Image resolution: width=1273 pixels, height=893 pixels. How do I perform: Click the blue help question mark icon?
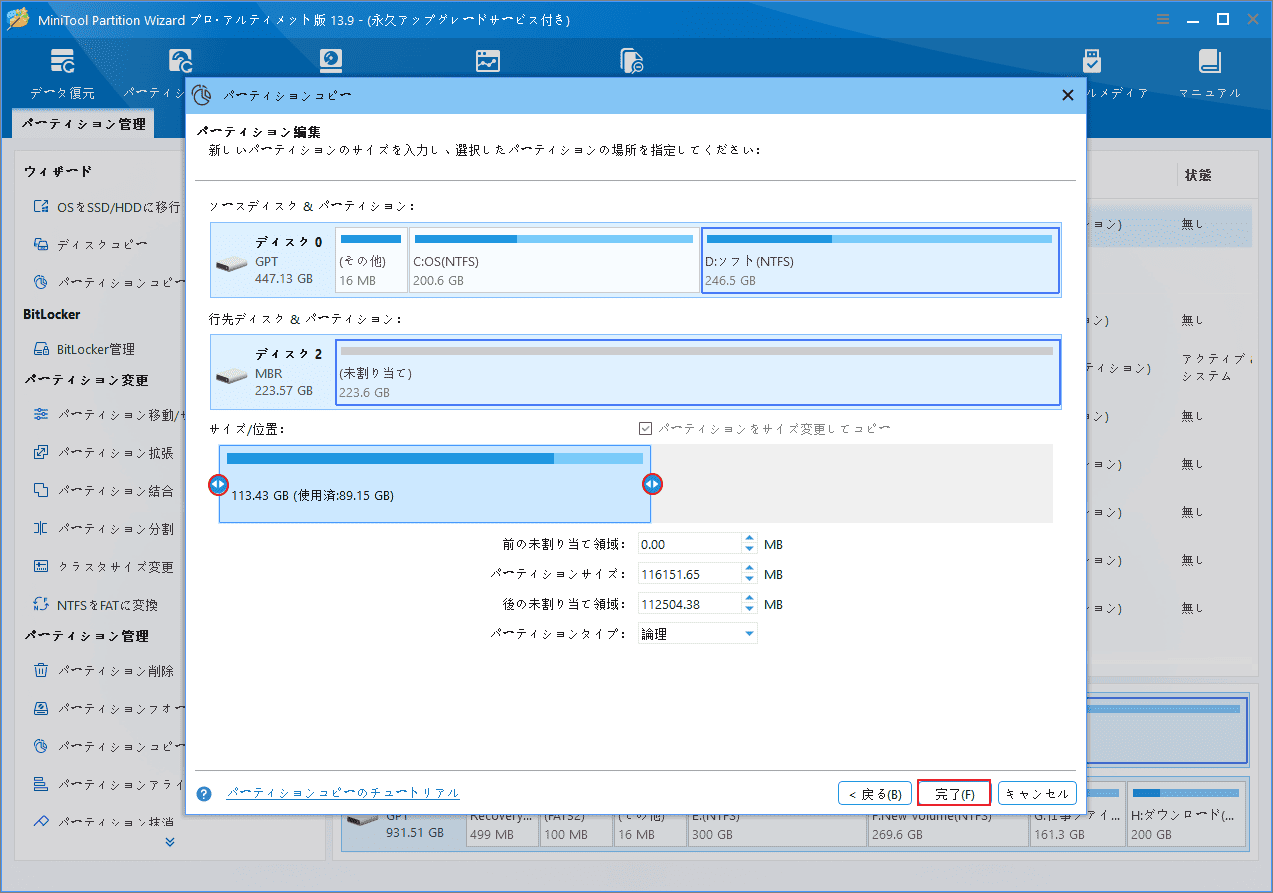[204, 794]
